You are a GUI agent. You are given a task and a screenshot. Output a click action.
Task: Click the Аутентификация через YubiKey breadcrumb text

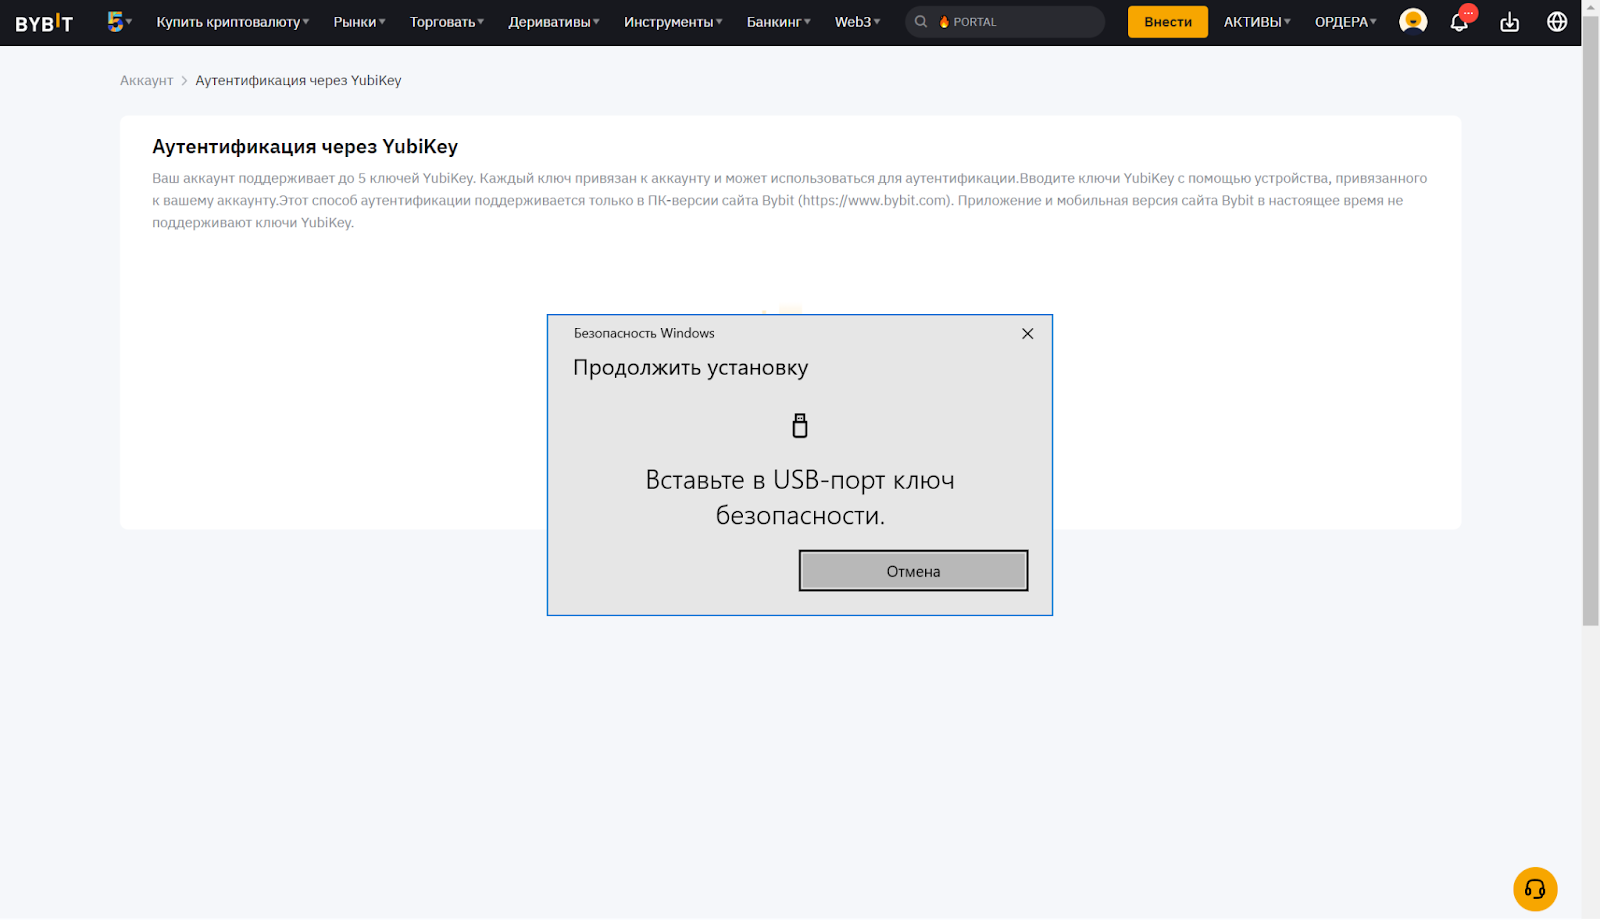click(x=298, y=80)
